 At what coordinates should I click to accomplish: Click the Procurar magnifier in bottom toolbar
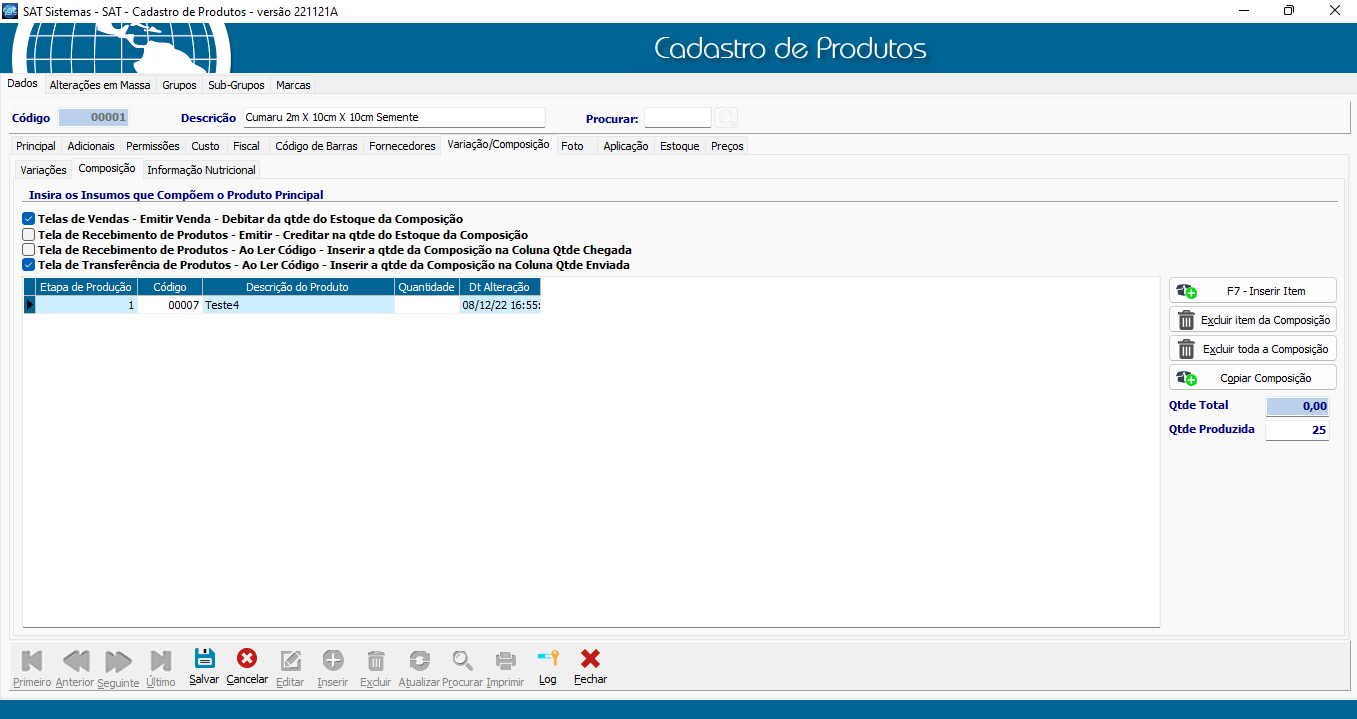[462, 660]
